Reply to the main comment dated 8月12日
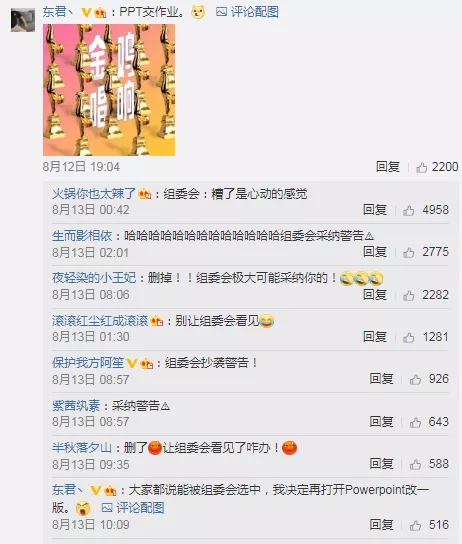Viewport: 462px width, 544px height. 388,167
